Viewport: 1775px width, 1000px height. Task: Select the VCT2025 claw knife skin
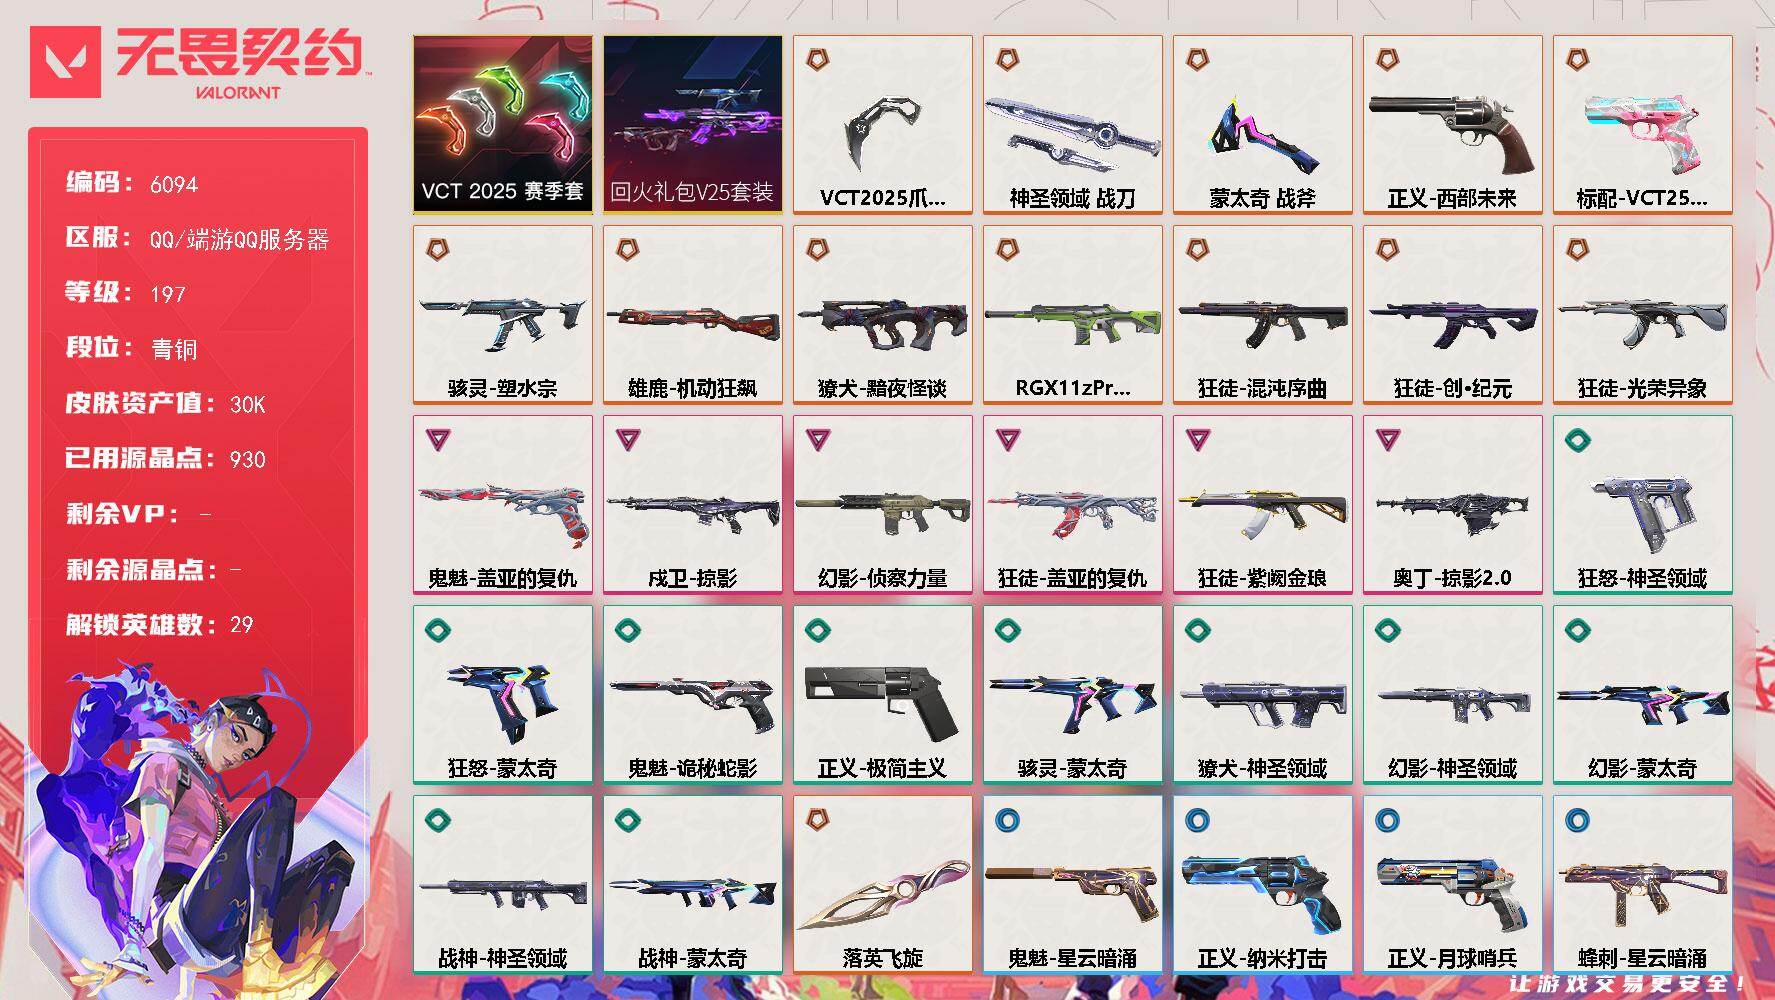pos(882,125)
